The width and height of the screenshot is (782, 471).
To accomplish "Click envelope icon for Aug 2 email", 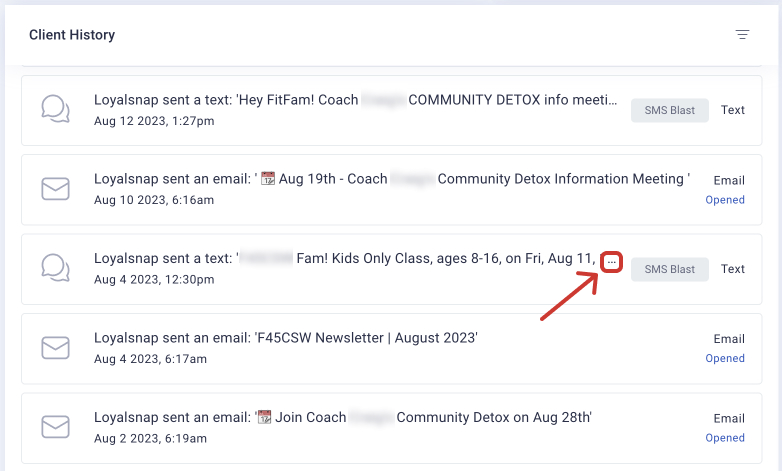I will coord(55,427).
